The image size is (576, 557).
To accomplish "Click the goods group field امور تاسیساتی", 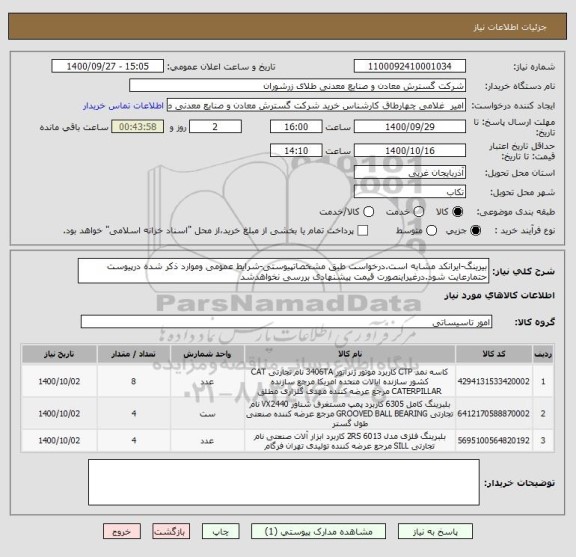I will click(x=286, y=322).
